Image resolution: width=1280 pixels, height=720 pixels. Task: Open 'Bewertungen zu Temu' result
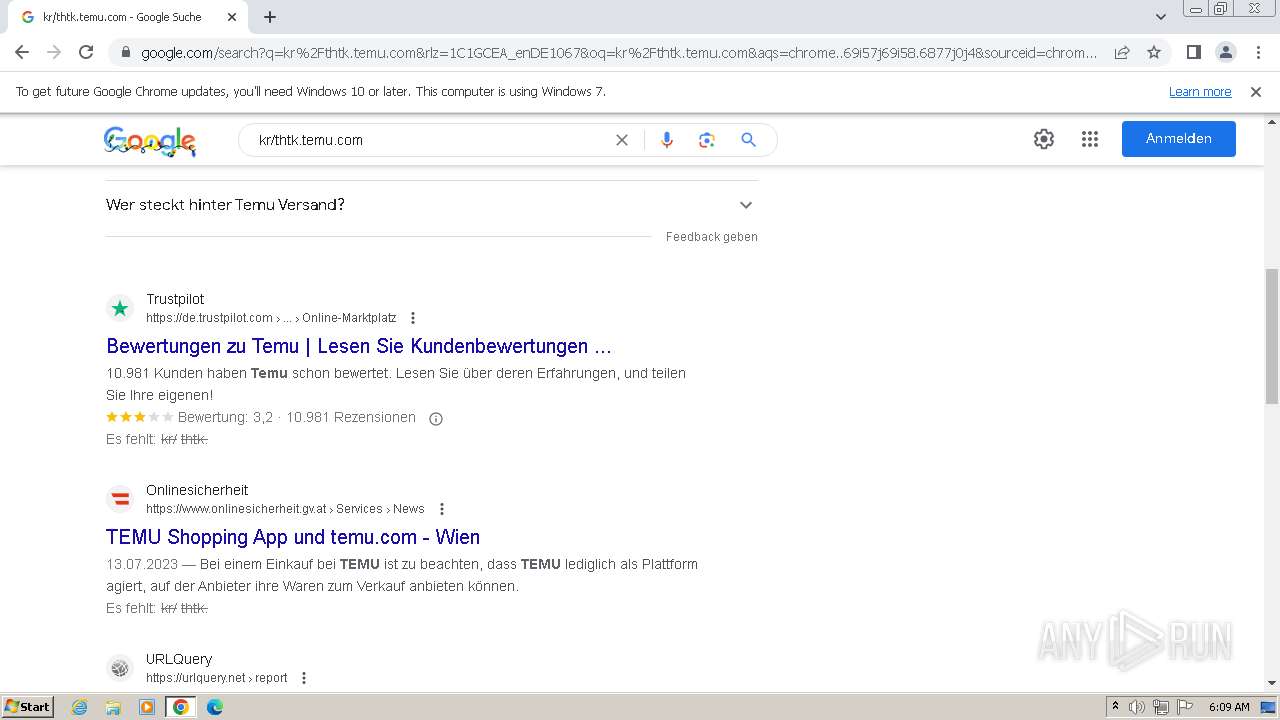click(x=359, y=346)
